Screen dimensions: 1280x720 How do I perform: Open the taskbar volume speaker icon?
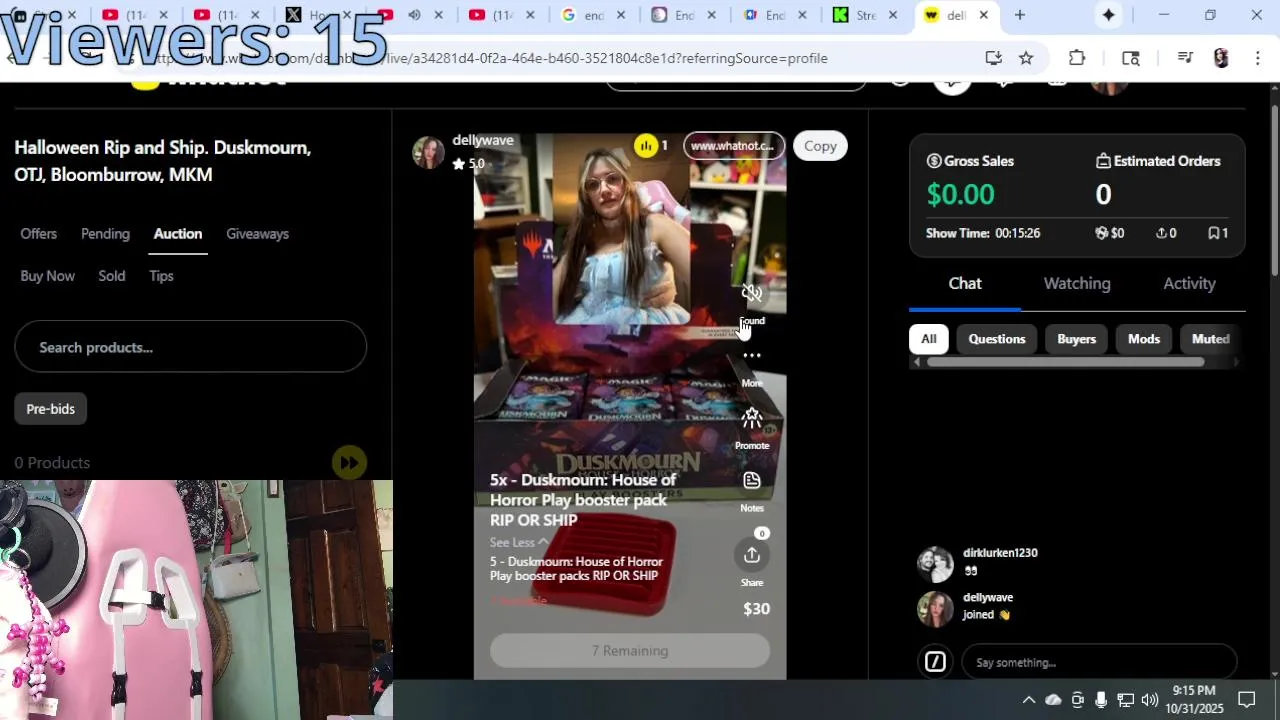pyautogui.click(x=1150, y=699)
